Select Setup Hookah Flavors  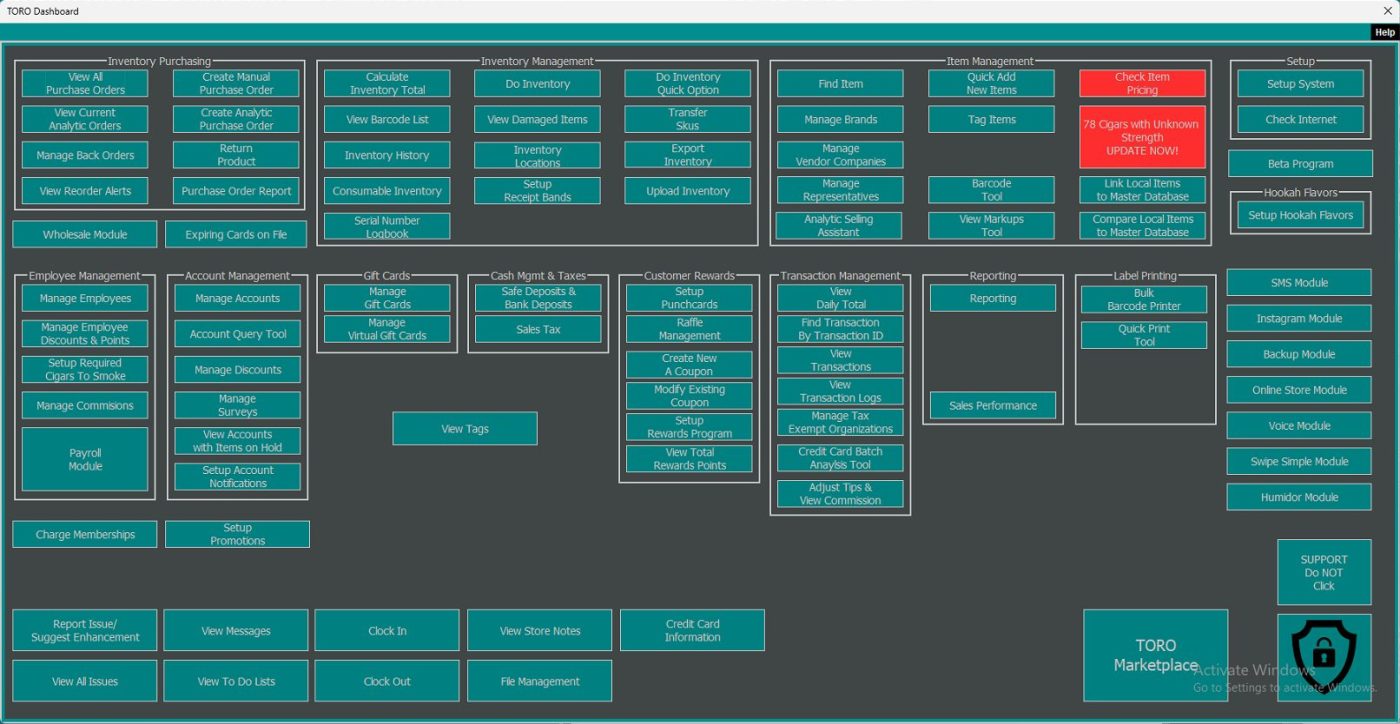1300,215
